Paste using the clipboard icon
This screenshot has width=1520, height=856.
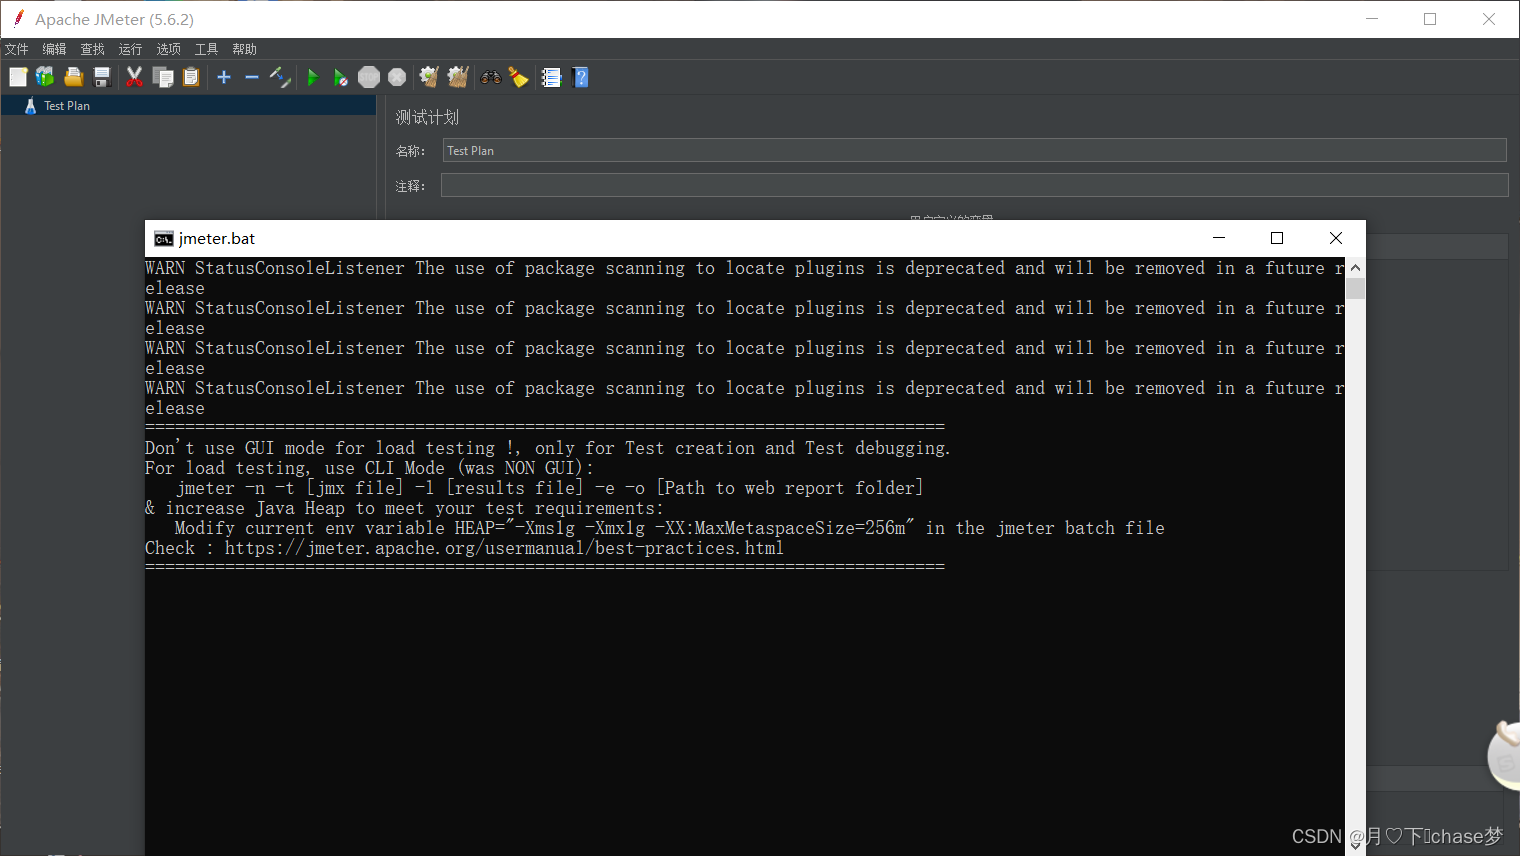pos(191,77)
